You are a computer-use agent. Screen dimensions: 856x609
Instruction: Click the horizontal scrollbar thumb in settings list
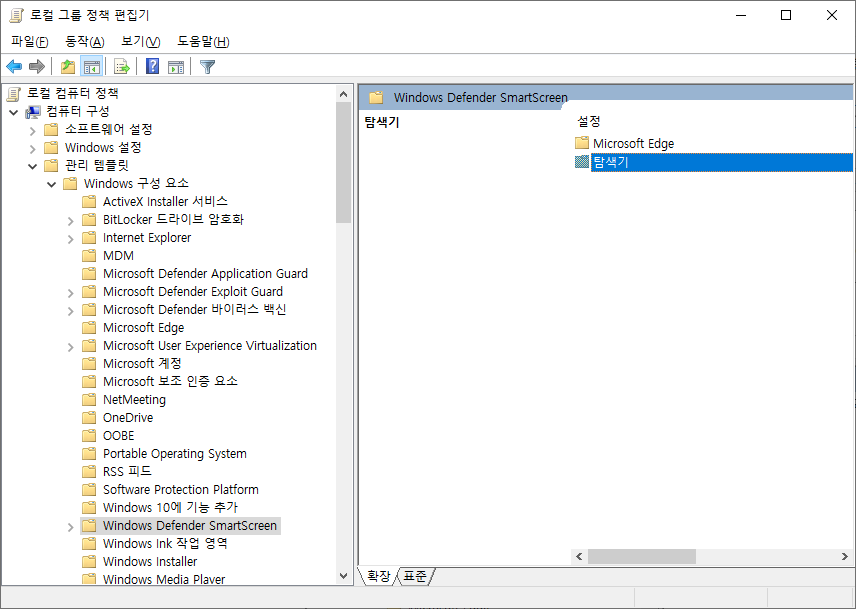coord(642,557)
